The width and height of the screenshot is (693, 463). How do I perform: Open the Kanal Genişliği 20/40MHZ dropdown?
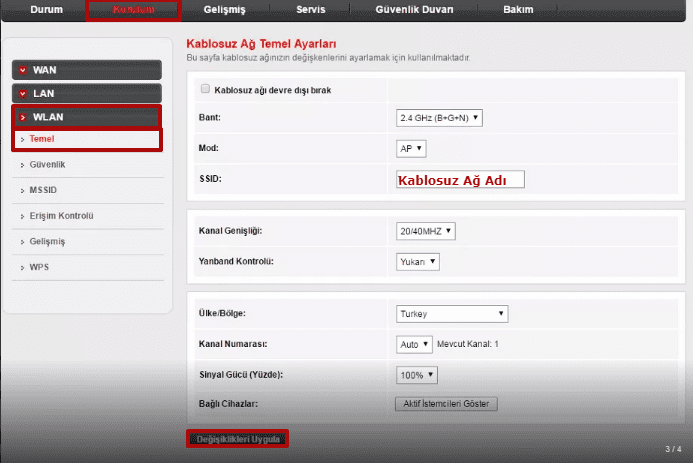pos(426,231)
